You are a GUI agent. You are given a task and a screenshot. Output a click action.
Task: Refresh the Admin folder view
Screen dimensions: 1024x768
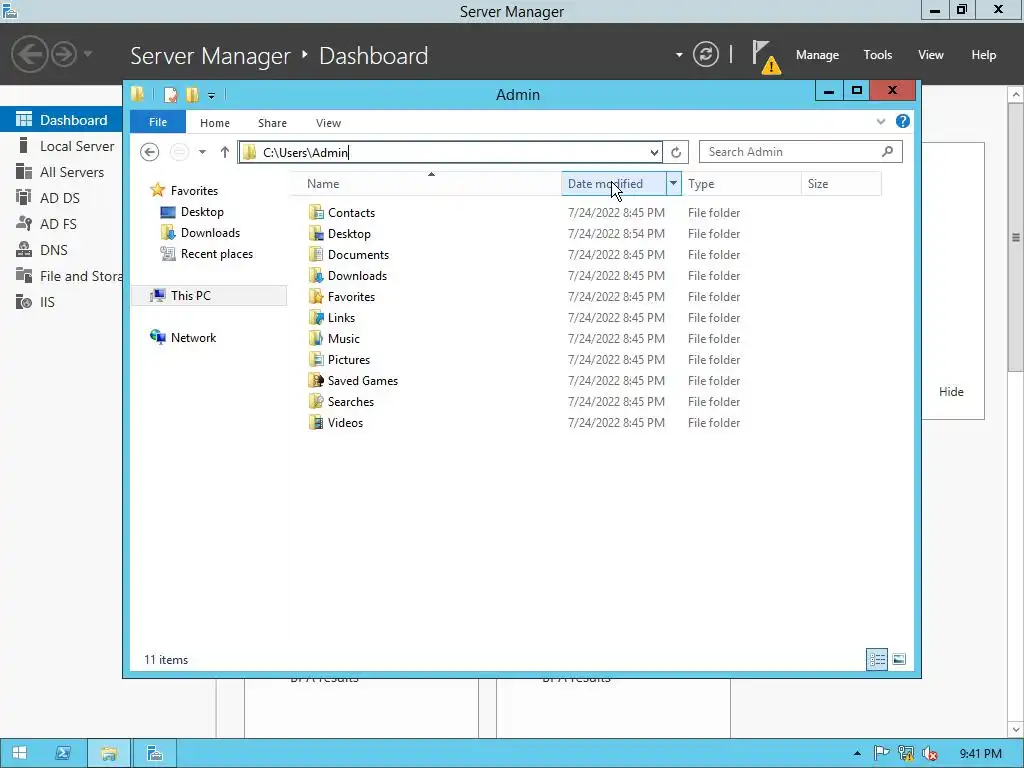(676, 152)
